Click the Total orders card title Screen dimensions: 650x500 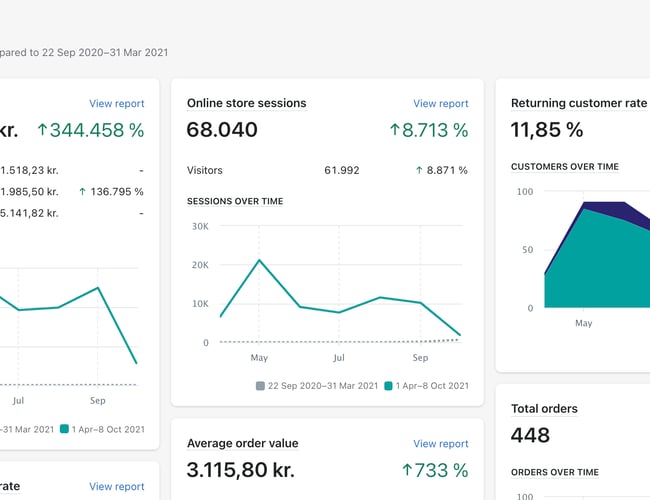(544, 408)
